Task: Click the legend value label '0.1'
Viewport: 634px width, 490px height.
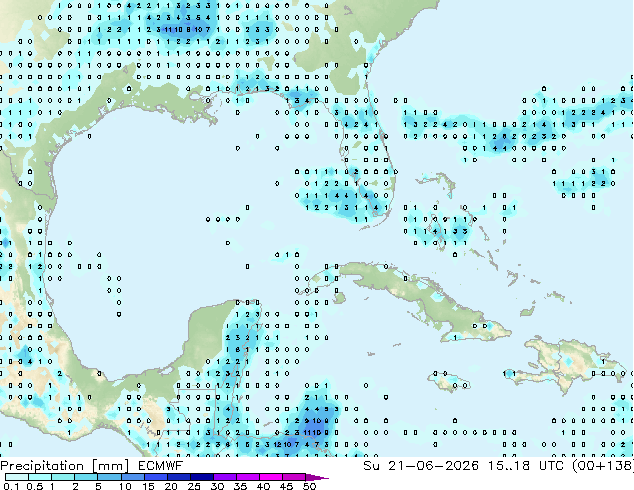Action: pos(11,486)
